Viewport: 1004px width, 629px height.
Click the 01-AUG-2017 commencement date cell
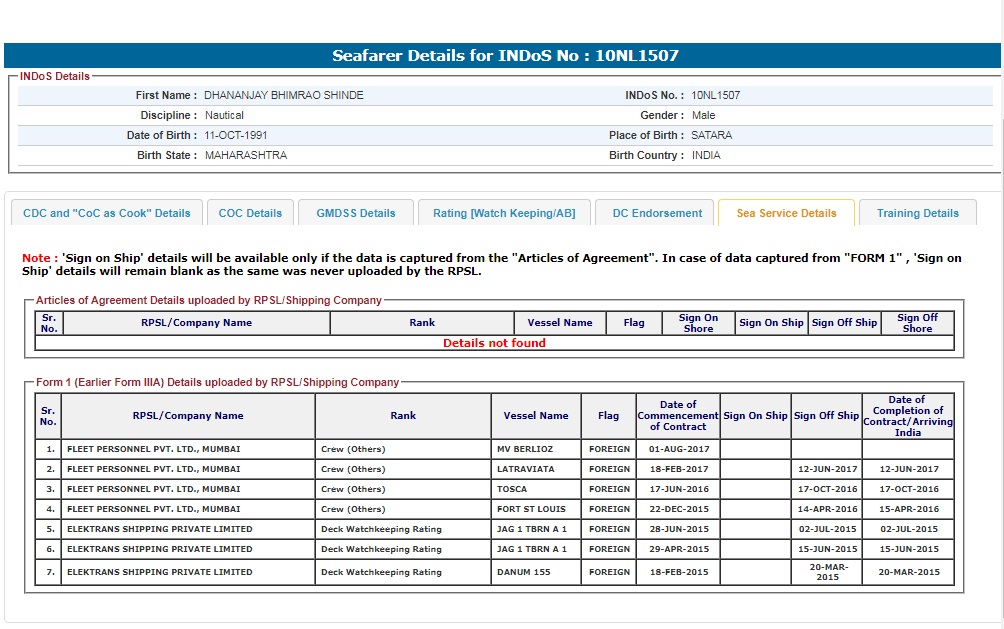click(x=678, y=449)
